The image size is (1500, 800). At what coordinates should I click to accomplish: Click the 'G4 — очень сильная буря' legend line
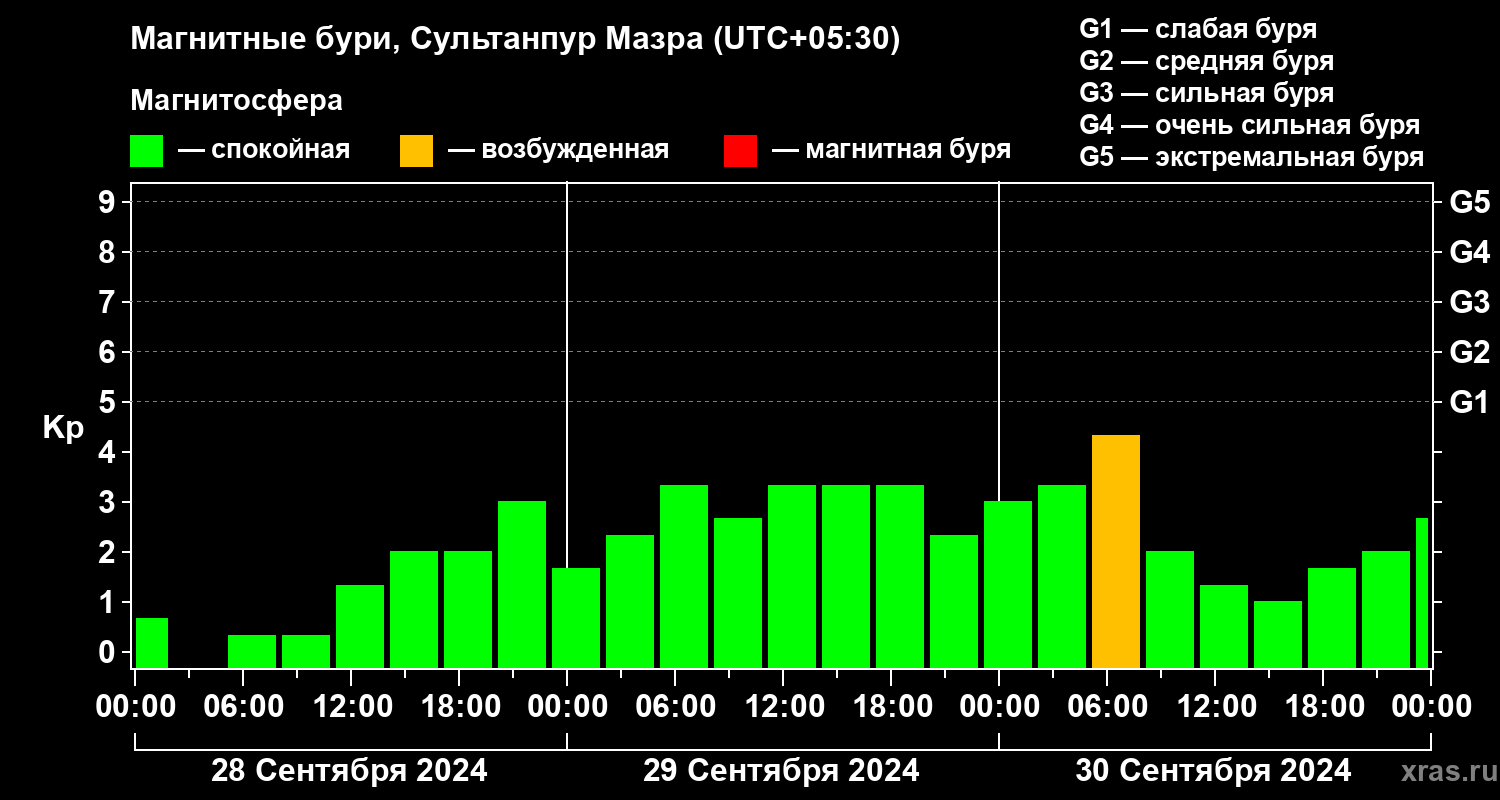(x=1249, y=125)
